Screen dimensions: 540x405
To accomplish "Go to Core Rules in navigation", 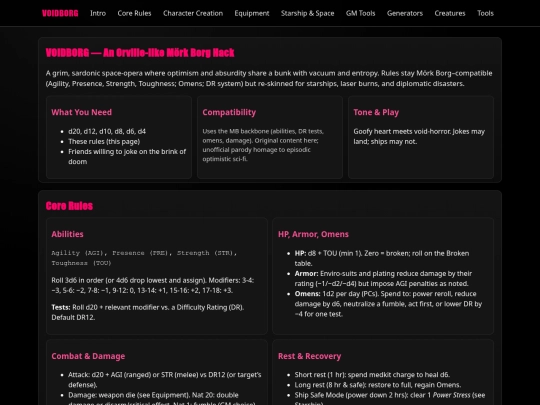I will pos(134,13).
